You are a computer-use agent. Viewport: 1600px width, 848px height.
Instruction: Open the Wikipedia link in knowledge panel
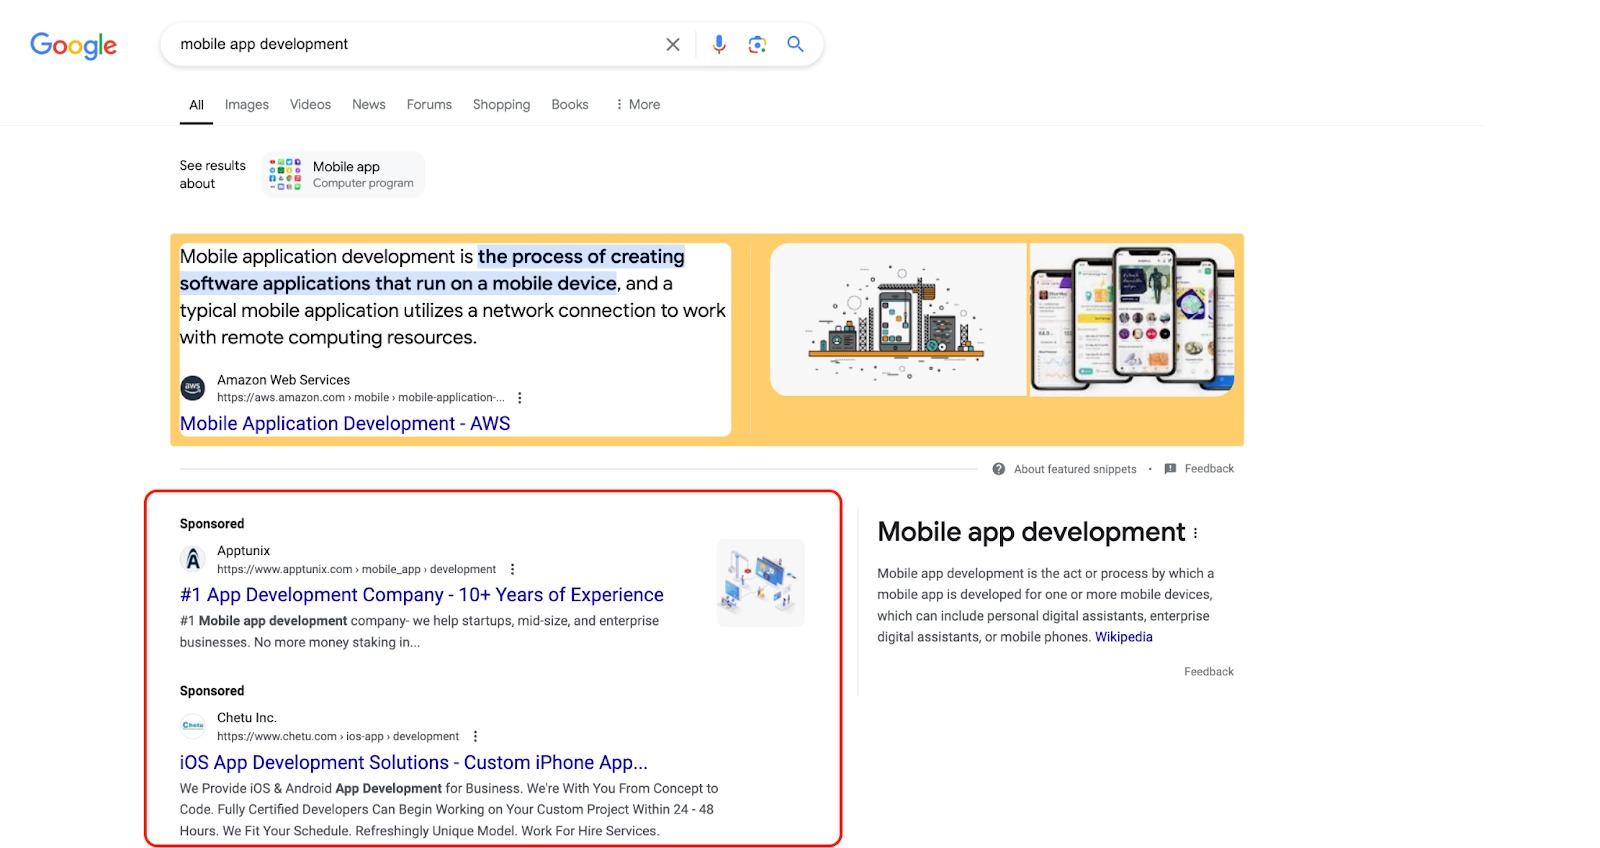pyautogui.click(x=1123, y=637)
